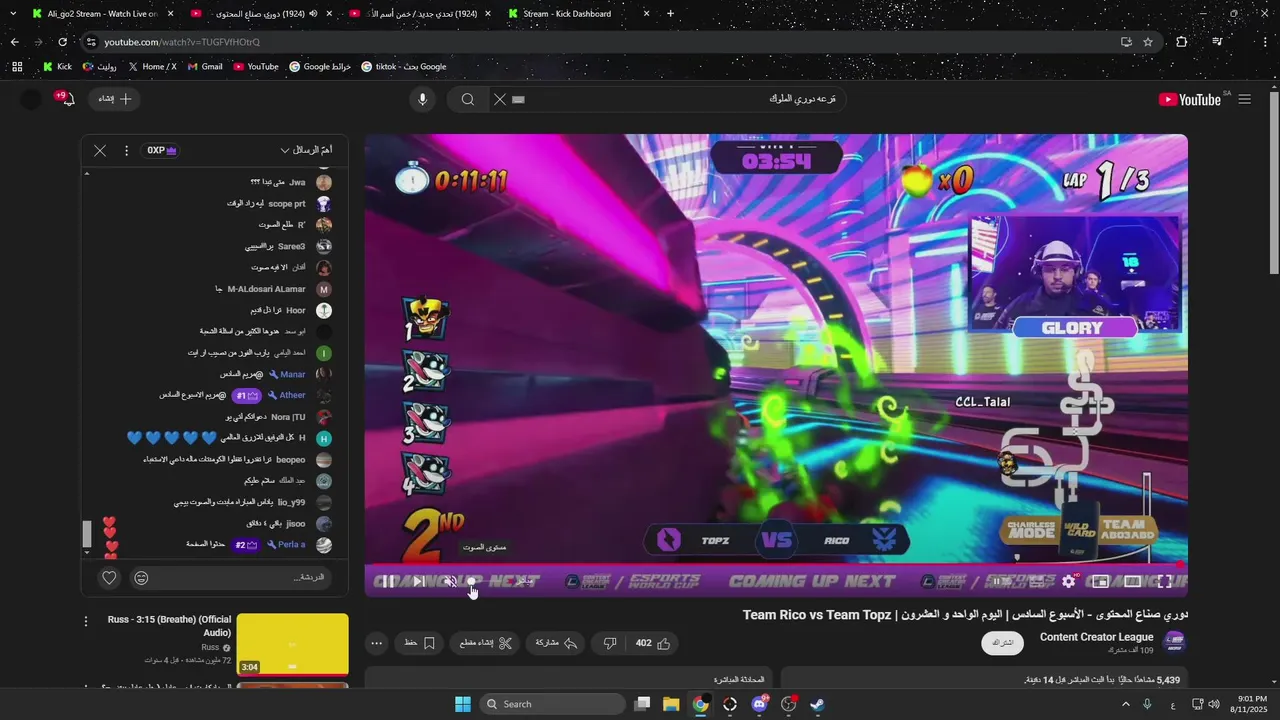Click the taskbar Search box
Image resolution: width=1280 pixels, height=720 pixels.
coord(550,704)
